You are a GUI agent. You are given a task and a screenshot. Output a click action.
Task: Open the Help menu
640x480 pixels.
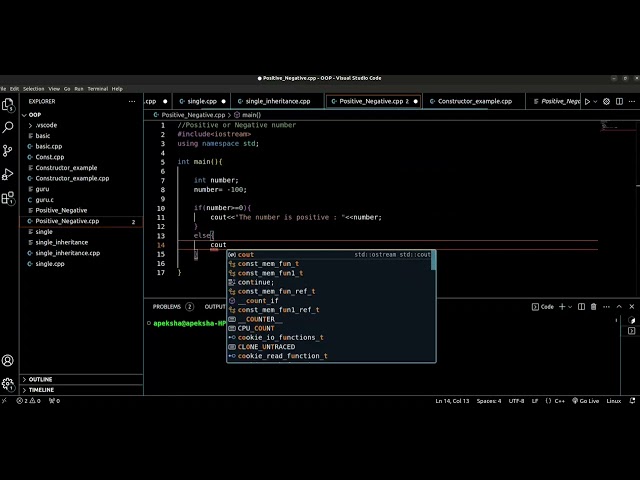(117, 89)
